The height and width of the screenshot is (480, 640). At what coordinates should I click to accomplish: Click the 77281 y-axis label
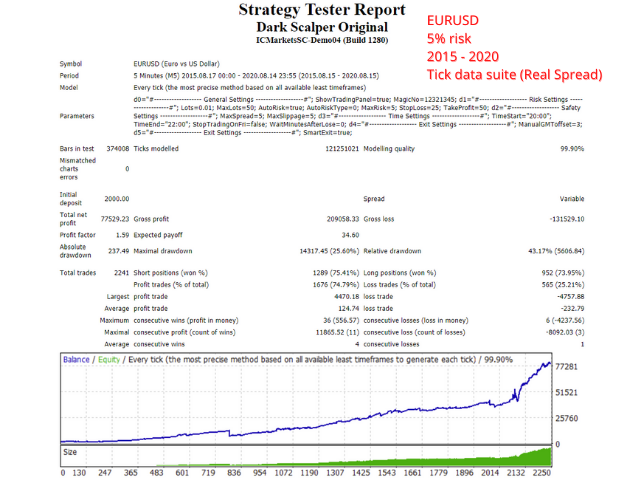point(567,367)
